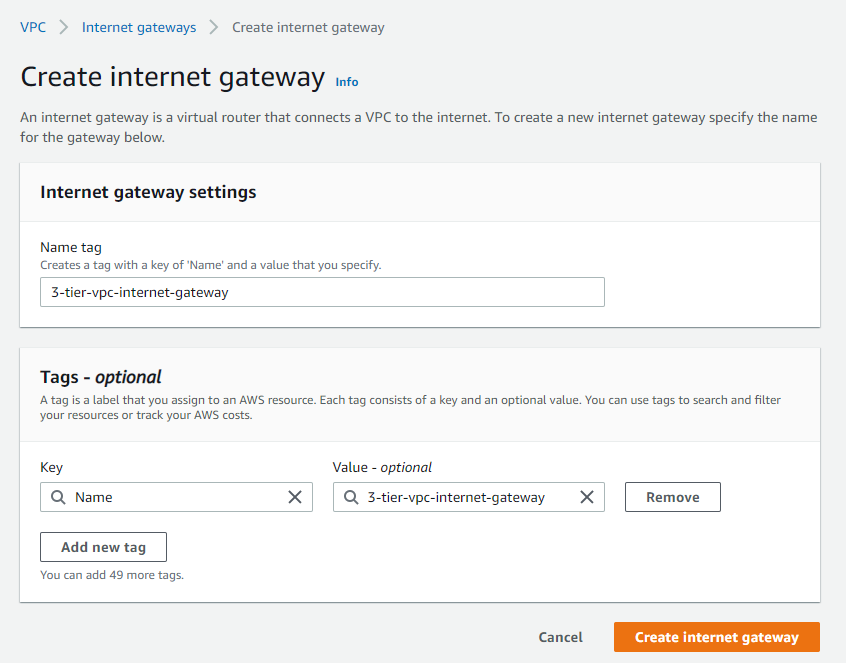Click the Internet gateway settings heading
The width and height of the screenshot is (846, 663).
click(148, 193)
